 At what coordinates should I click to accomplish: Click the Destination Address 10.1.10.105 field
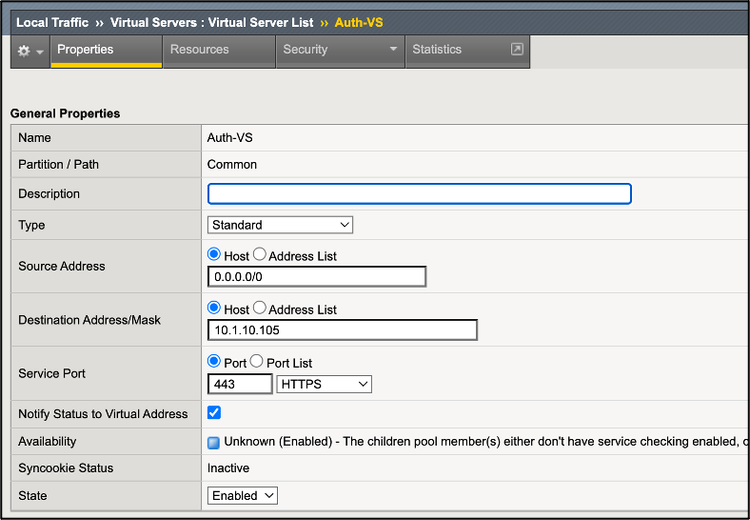click(x=342, y=330)
